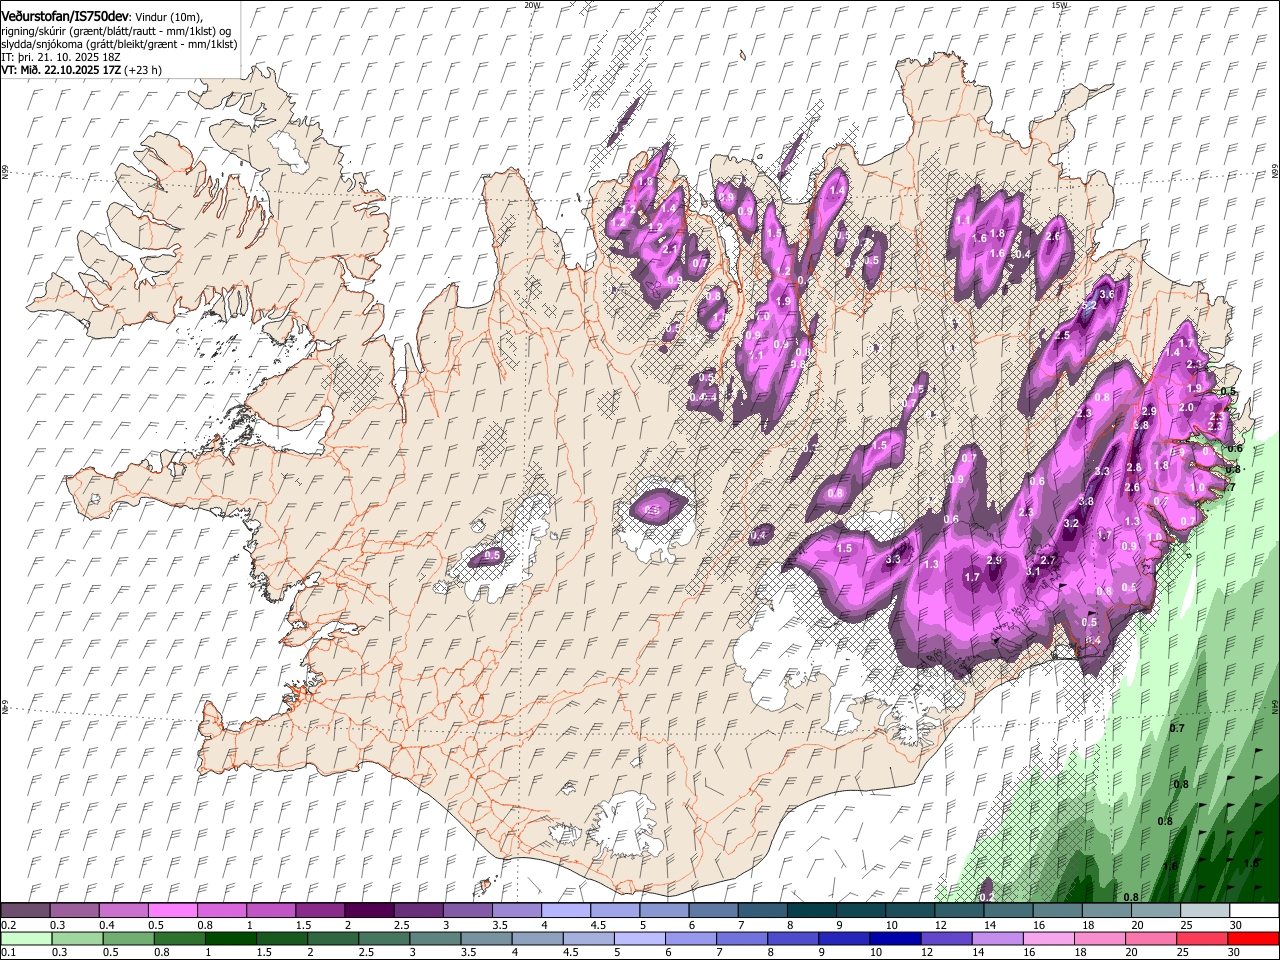
Task: Select upper legend swatch between 4 and 4.5
Action: coord(566,910)
